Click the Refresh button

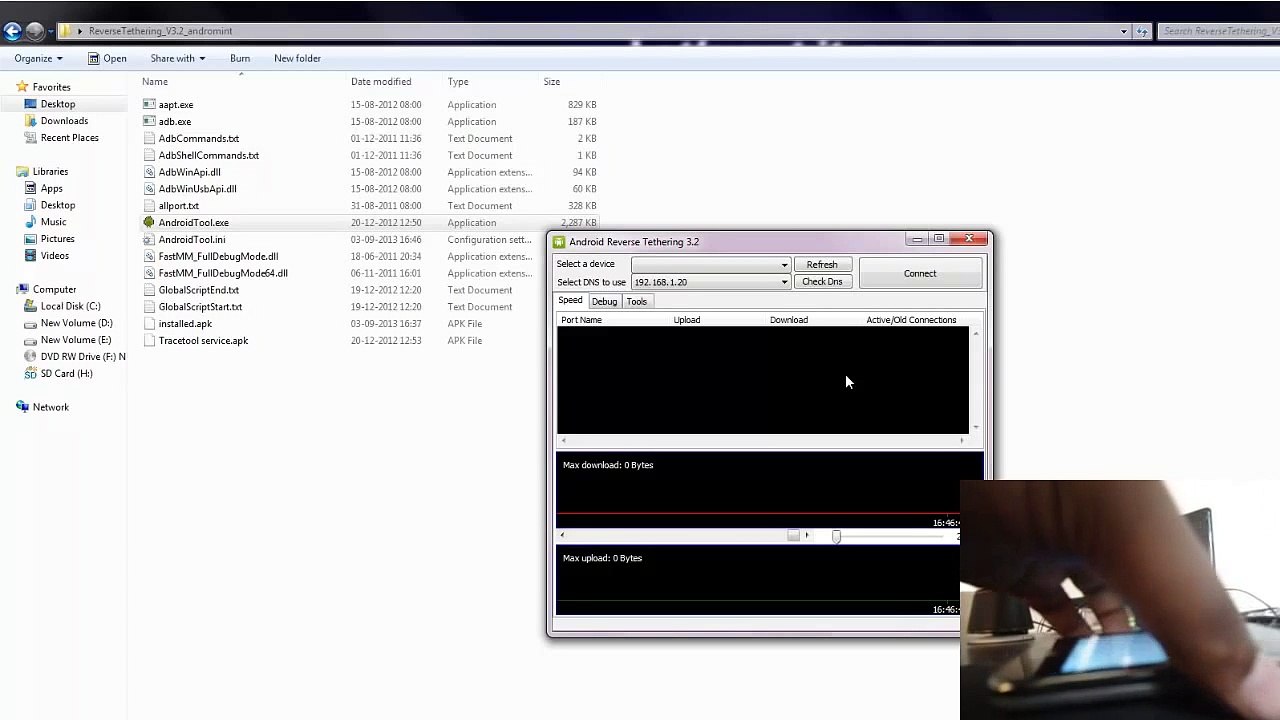tap(822, 265)
